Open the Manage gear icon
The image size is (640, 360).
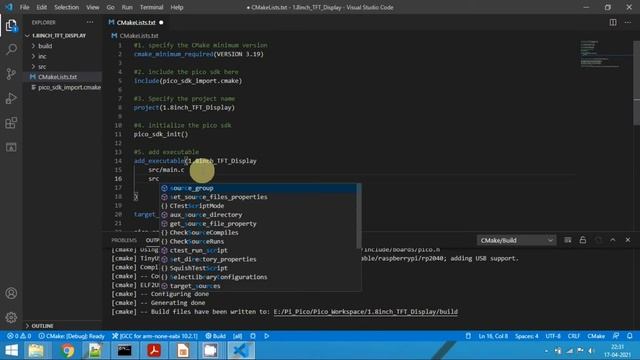11,317
